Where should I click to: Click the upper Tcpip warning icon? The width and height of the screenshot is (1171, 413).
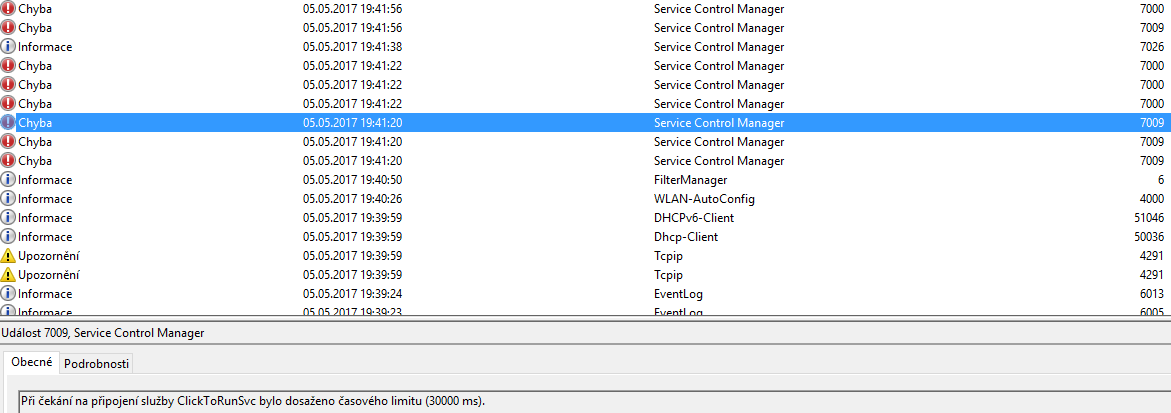coord(9,256)
